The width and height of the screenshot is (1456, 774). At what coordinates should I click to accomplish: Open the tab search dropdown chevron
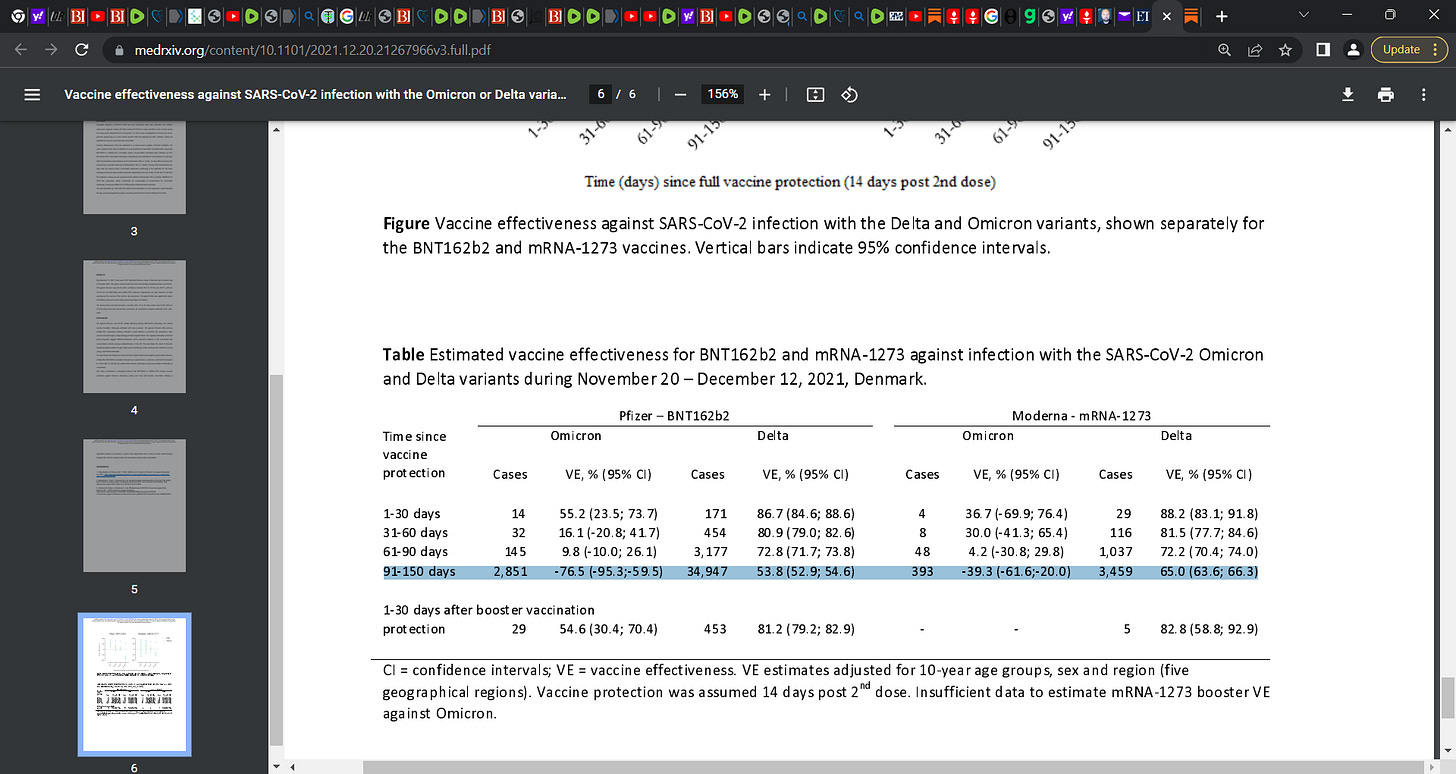pos(1303,16)
